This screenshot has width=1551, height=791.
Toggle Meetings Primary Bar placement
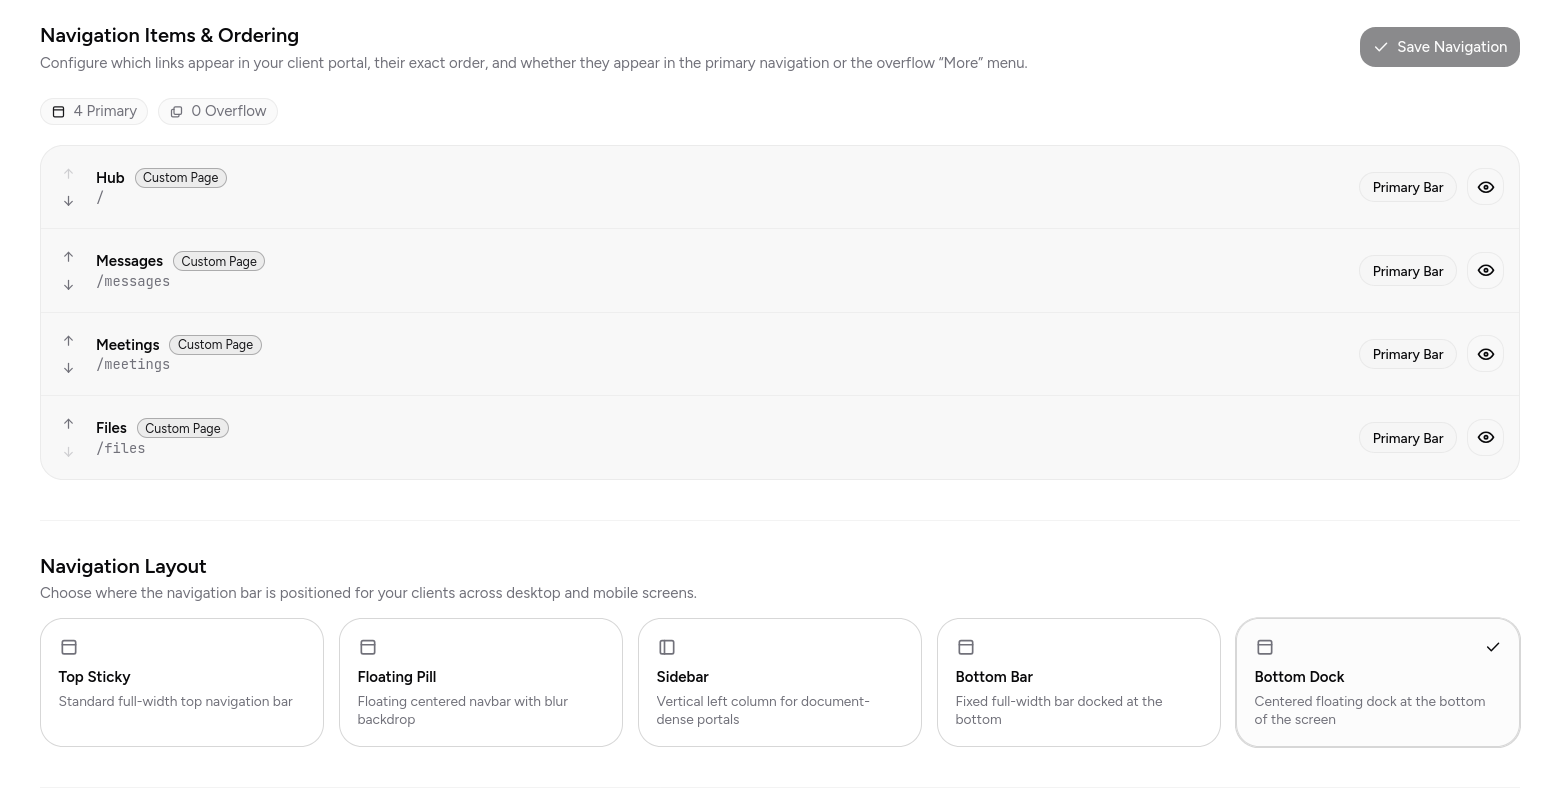(x=1407, y=354)
